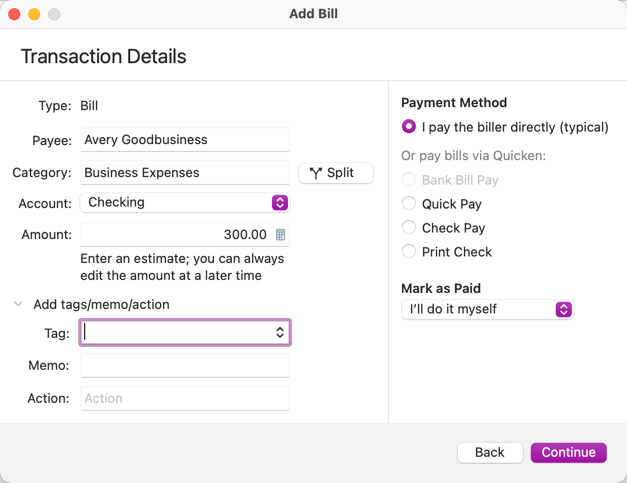Collapse the Add tags/memo/action section

tap(18, 304)
